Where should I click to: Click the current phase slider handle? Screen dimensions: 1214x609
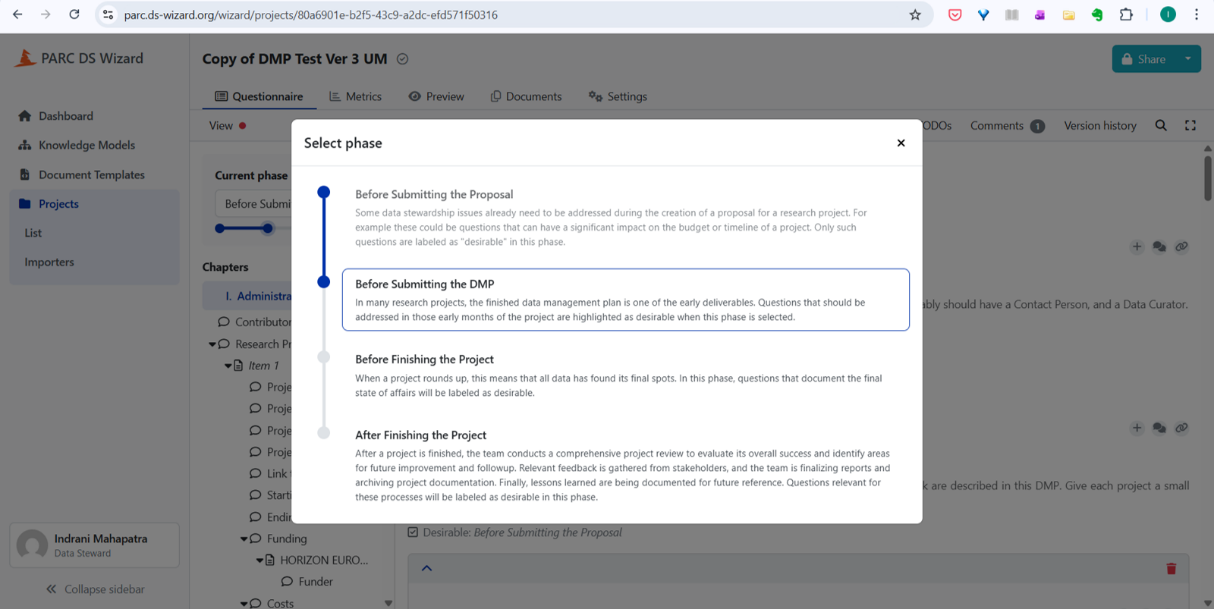pyautogui.click(x=268, y=228)
